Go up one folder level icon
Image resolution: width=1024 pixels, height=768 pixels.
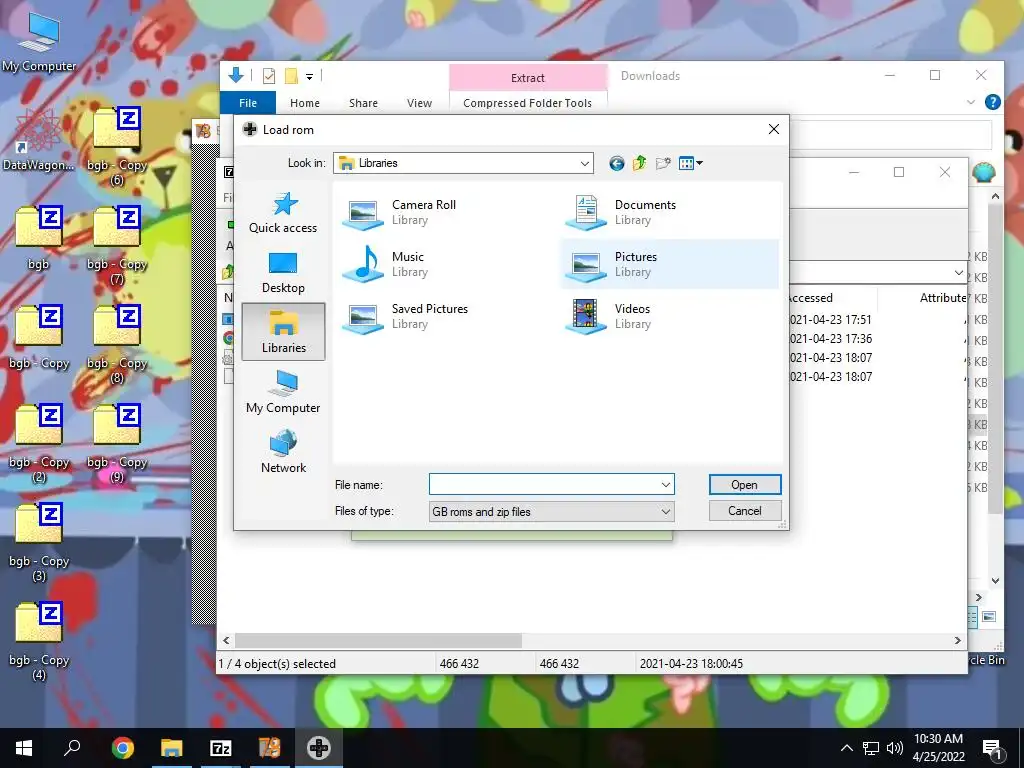[x=639, y=163]
